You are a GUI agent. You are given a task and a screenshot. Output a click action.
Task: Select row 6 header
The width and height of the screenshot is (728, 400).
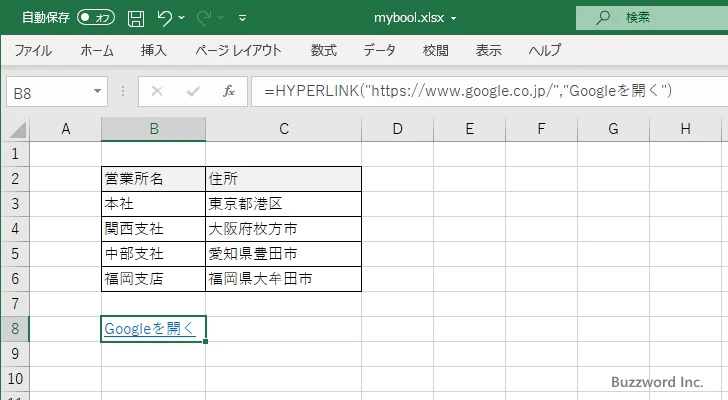pyautogui.click(x=15, y=279)
